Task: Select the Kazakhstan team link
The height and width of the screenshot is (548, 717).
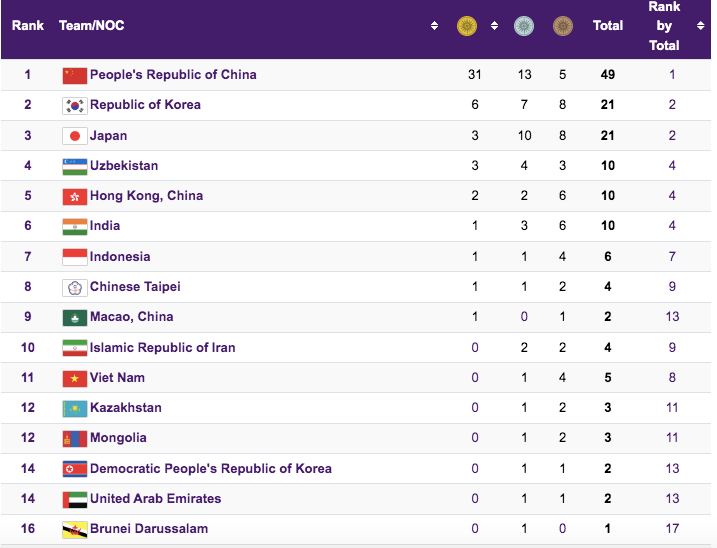Action: pos(125,408)
